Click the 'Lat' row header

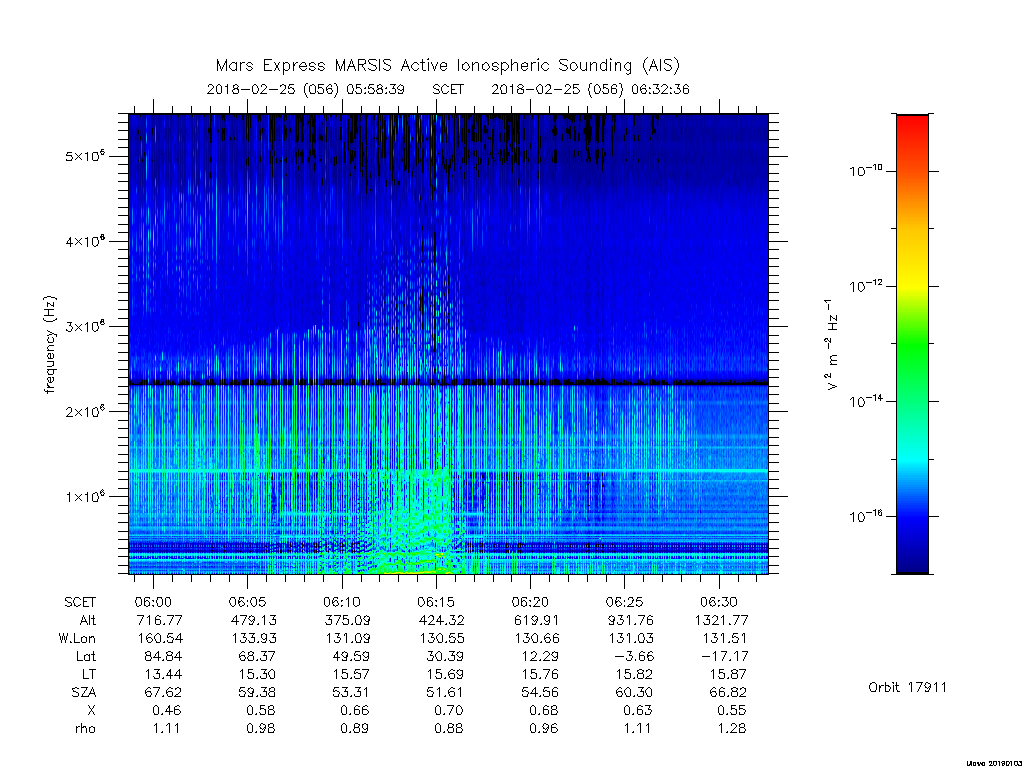[x=86, y=656]
